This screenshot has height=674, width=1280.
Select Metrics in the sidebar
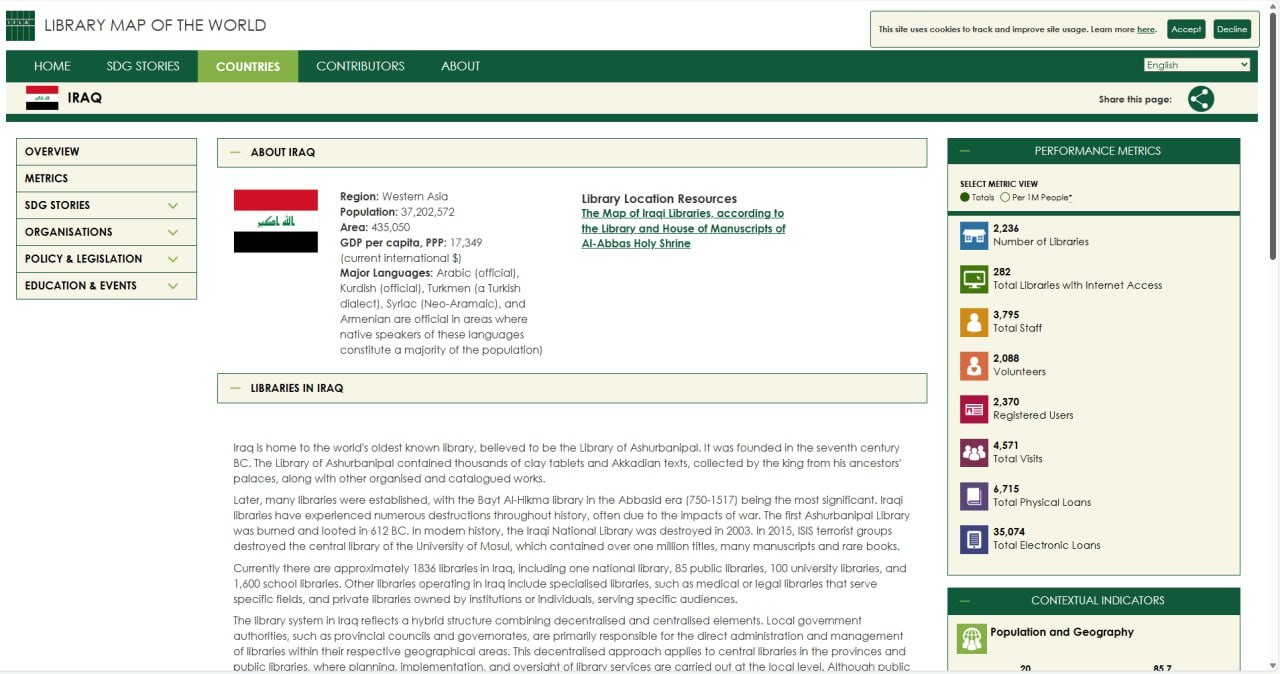point(107,178)
